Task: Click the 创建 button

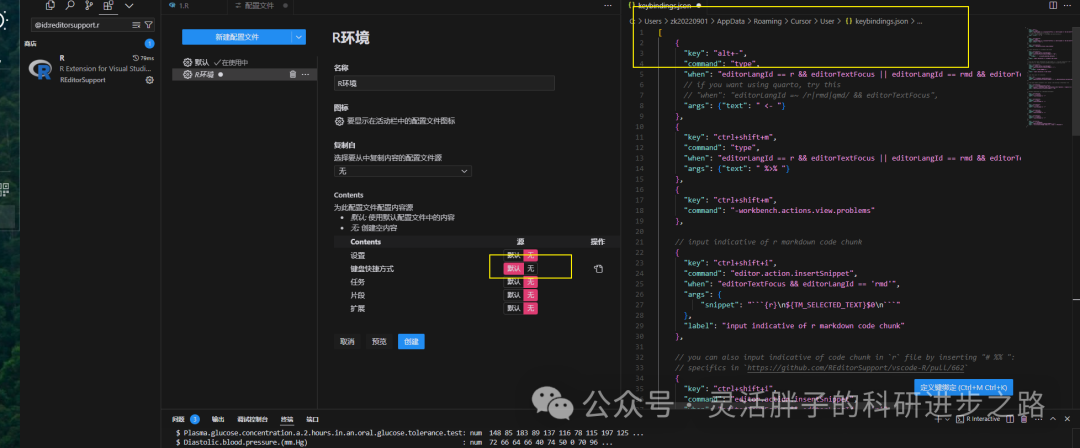Action: coord(411,341)
